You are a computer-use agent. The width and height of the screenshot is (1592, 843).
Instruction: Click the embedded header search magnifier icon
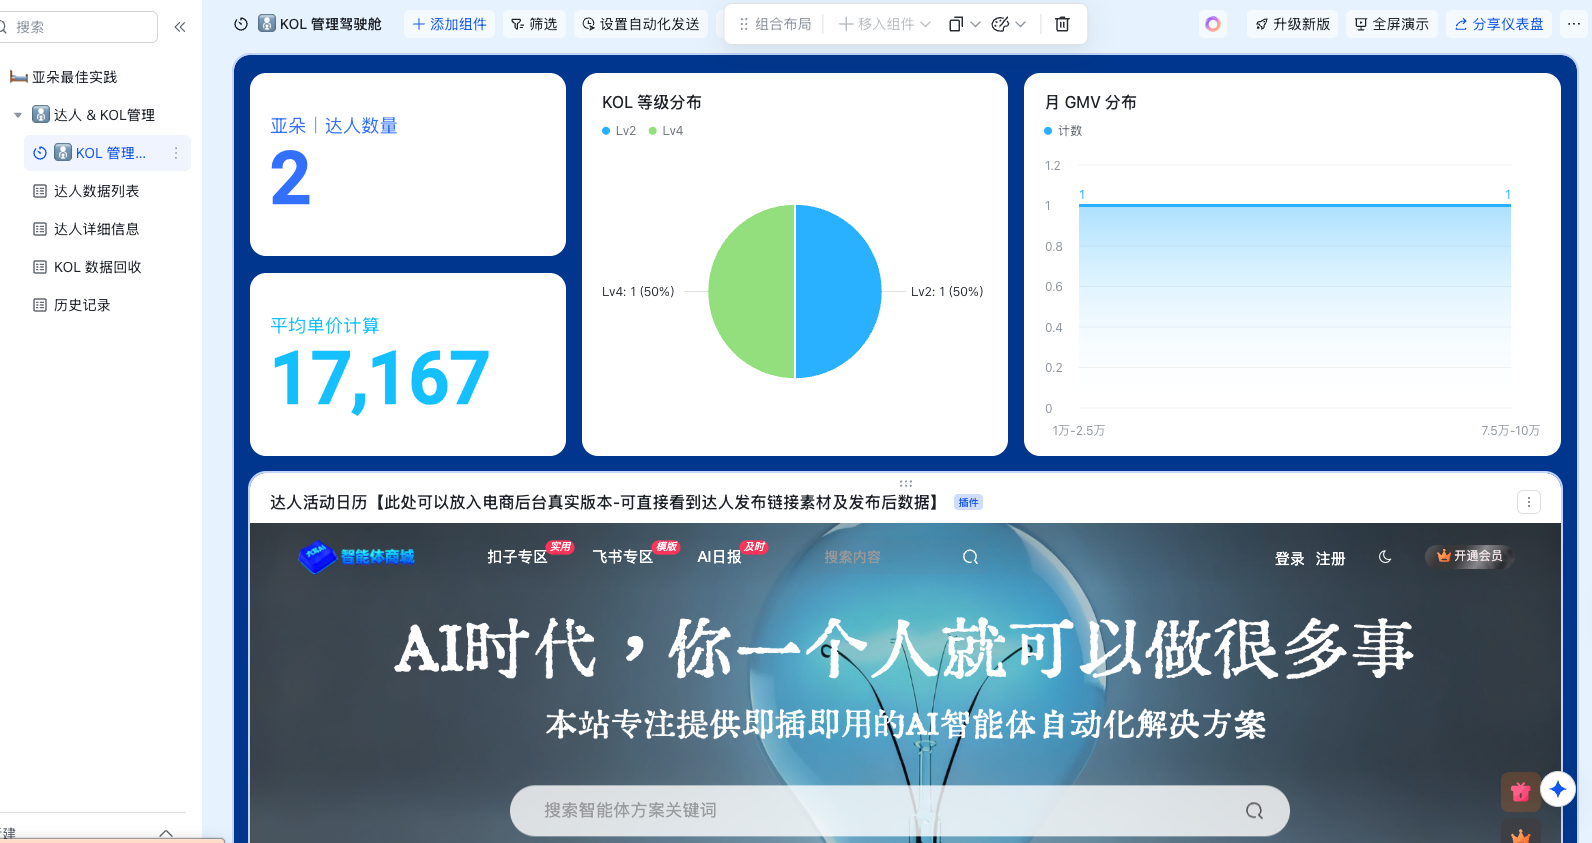[970, 557]
